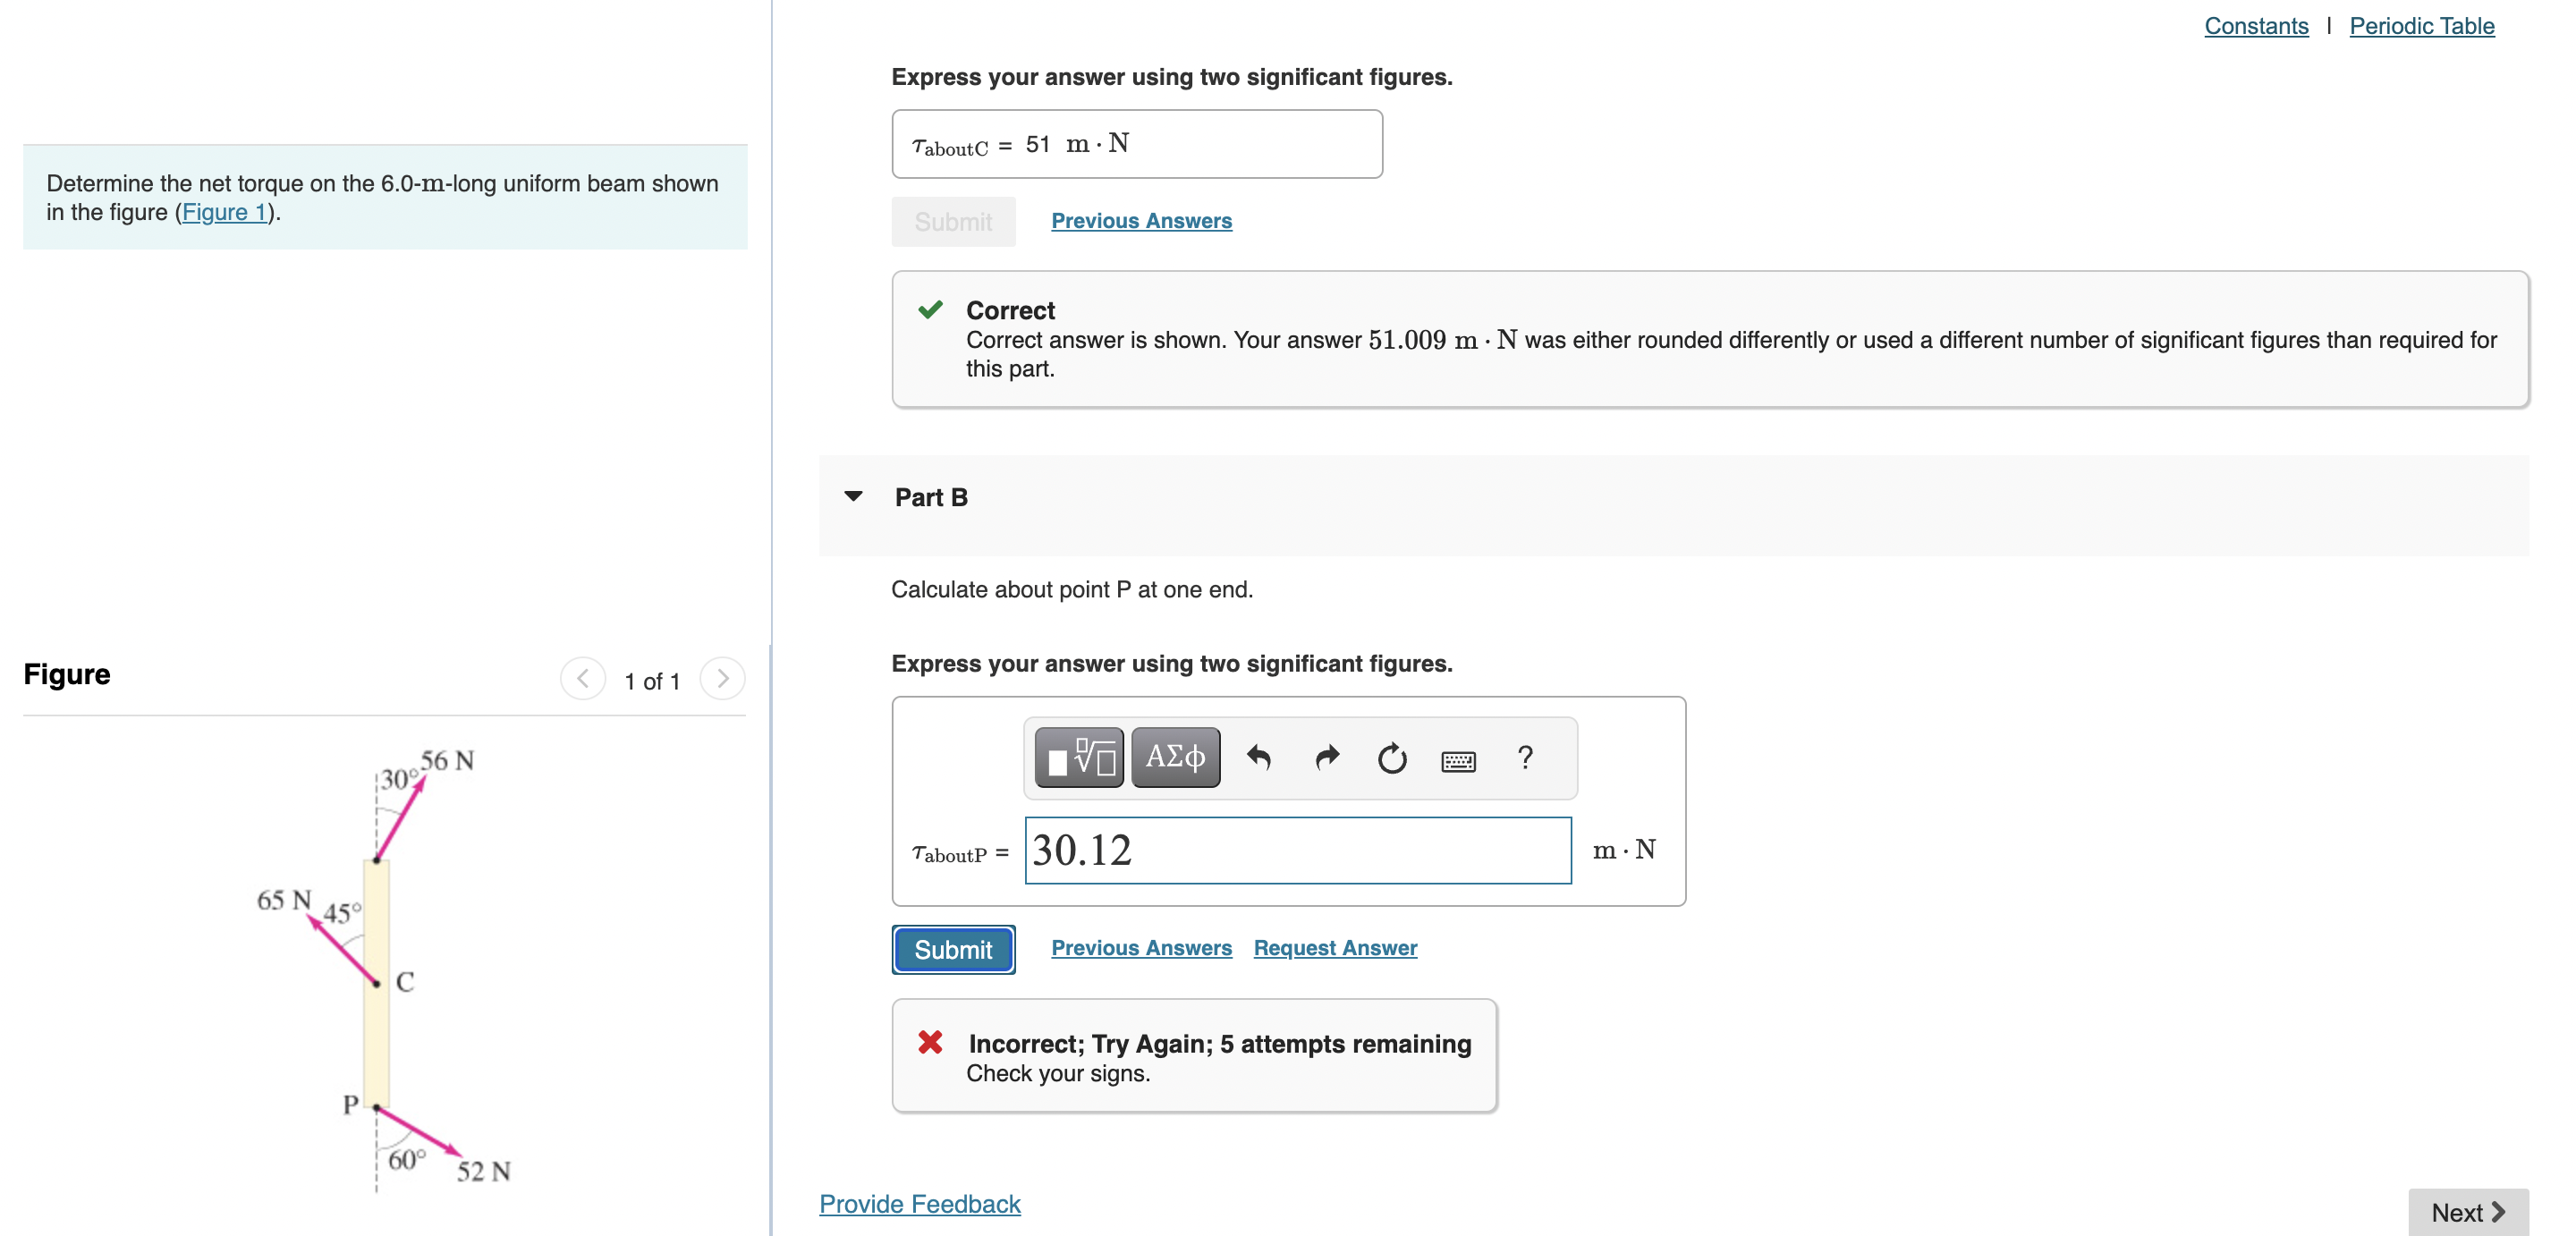Select the Greek symbols (ΑΣΦ) tool
This screenshot has width=2576, height=1236.
pos(1176,758)
